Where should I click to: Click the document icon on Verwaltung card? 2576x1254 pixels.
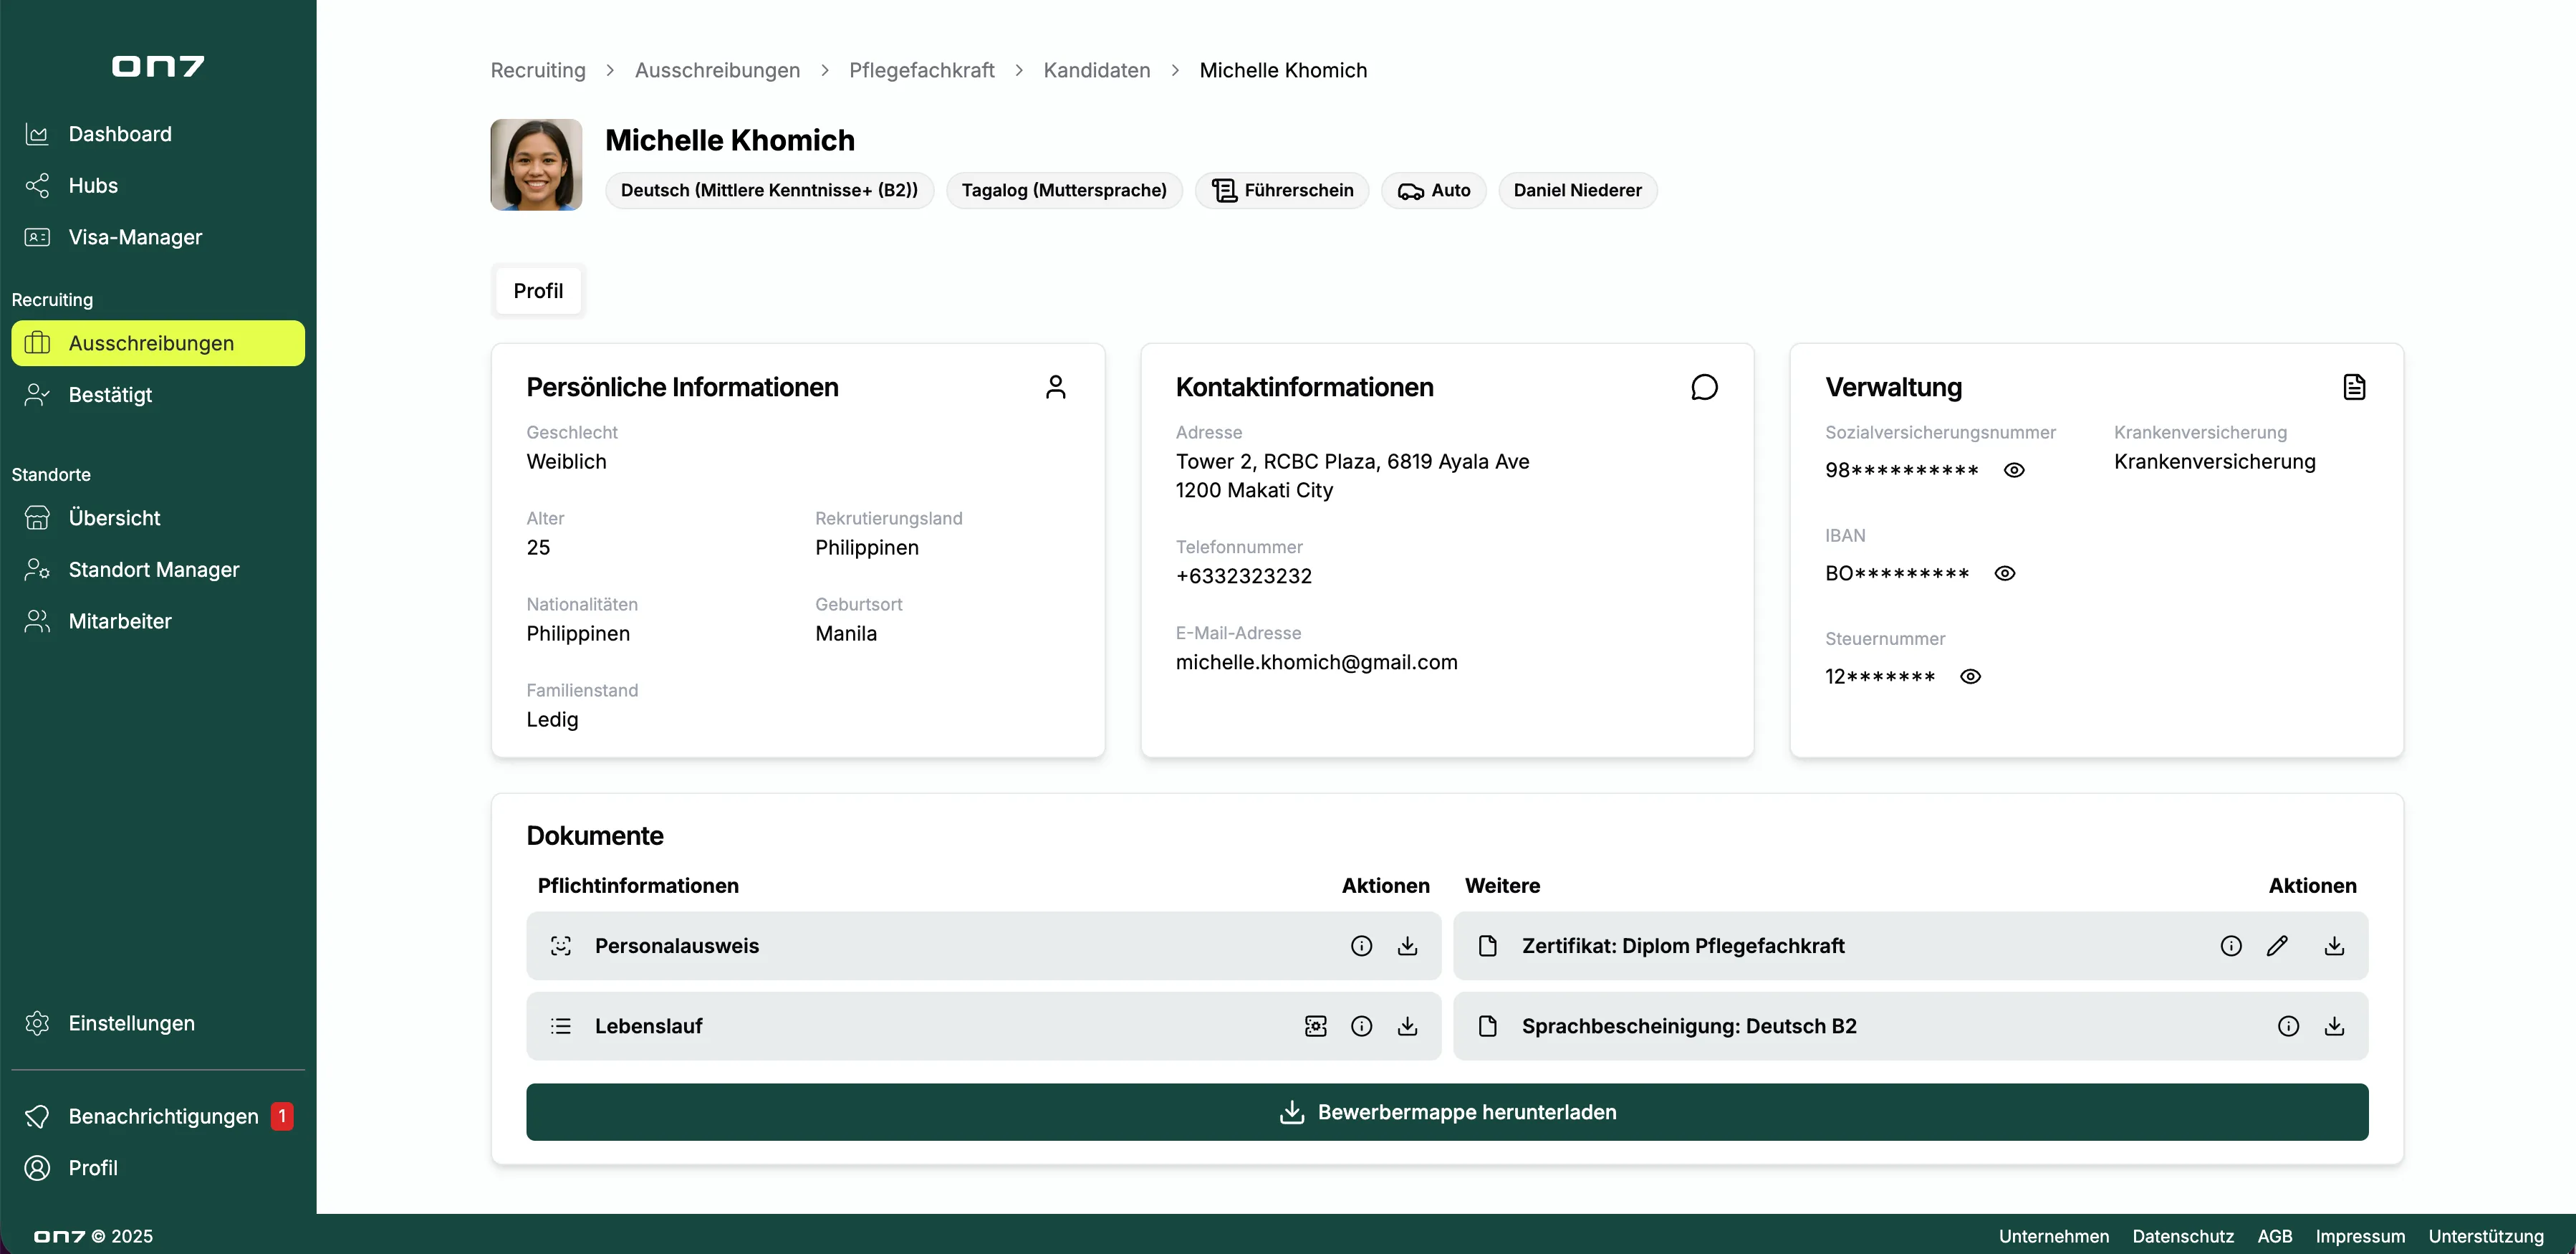click(2354, 387)
